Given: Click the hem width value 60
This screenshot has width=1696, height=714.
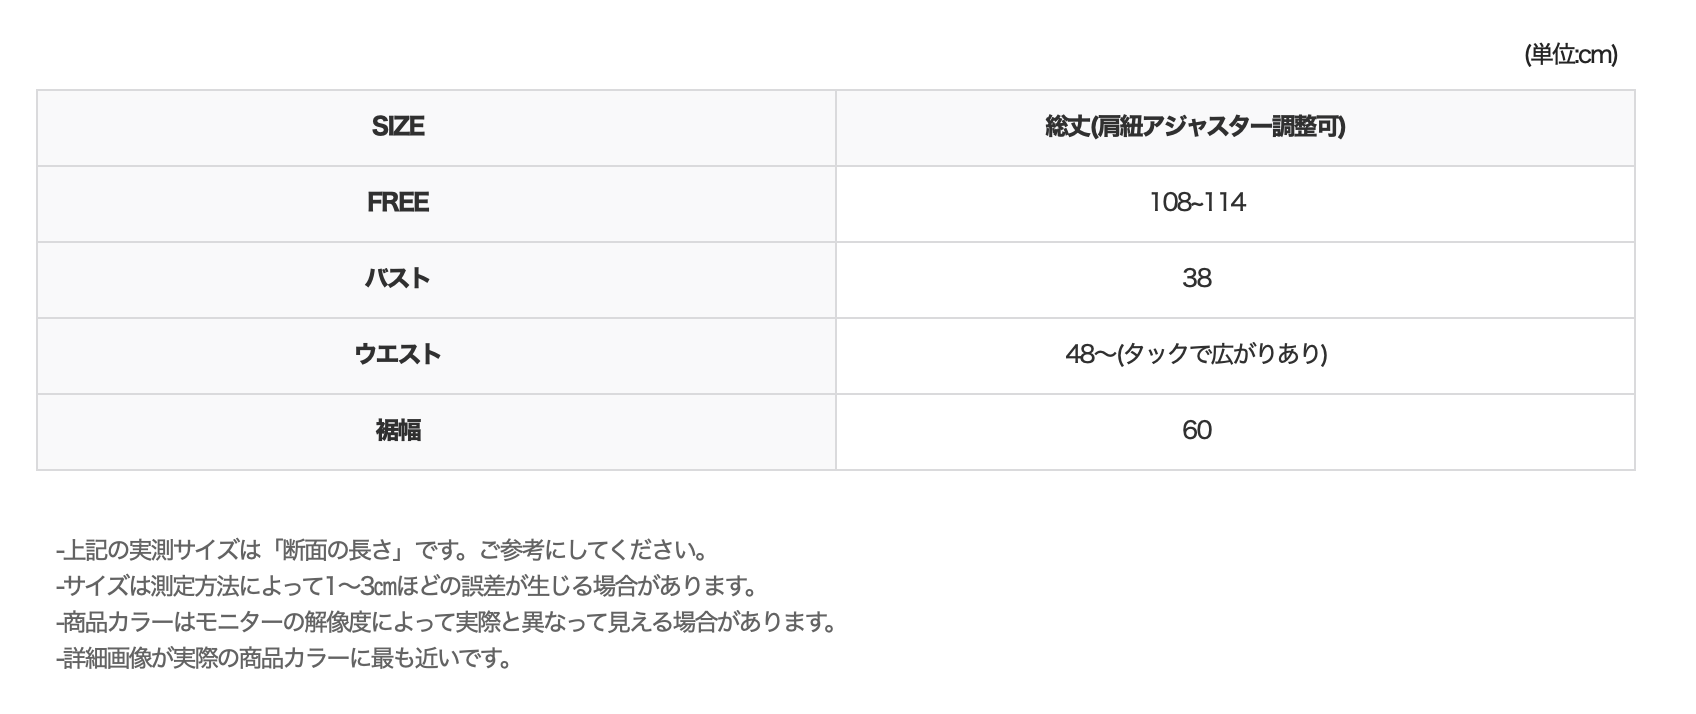Looking at the screenshot, I should tap(1197, 430).
